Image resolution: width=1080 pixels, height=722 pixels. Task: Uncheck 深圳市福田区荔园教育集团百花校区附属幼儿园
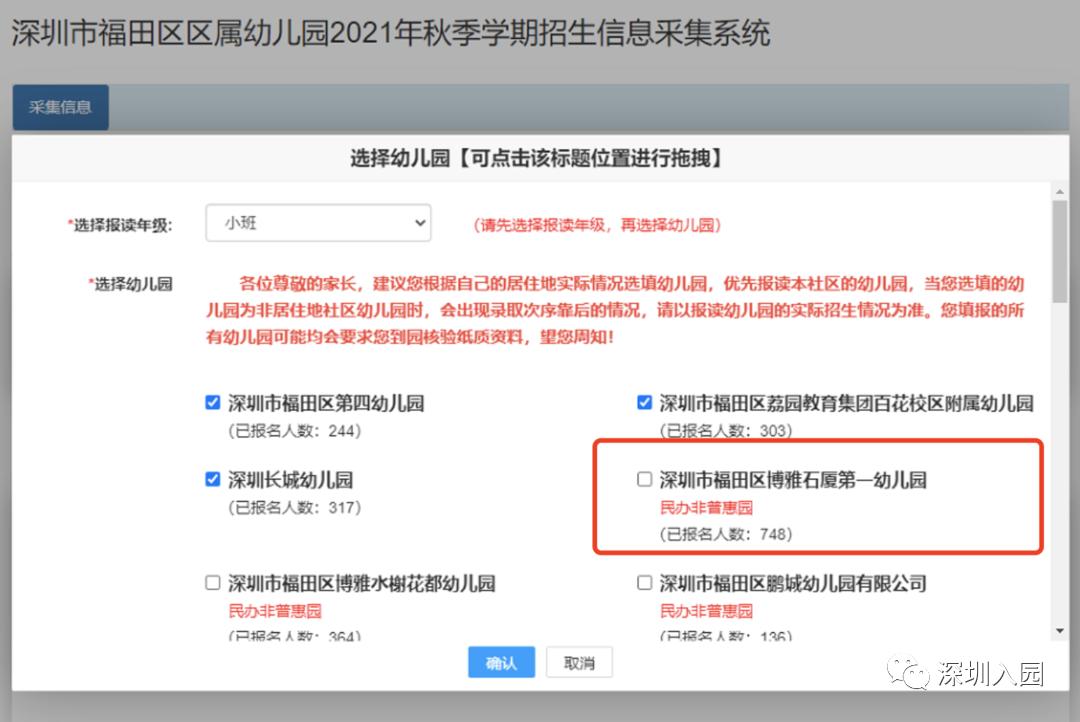pyautogui.click(x=644, y=401)
